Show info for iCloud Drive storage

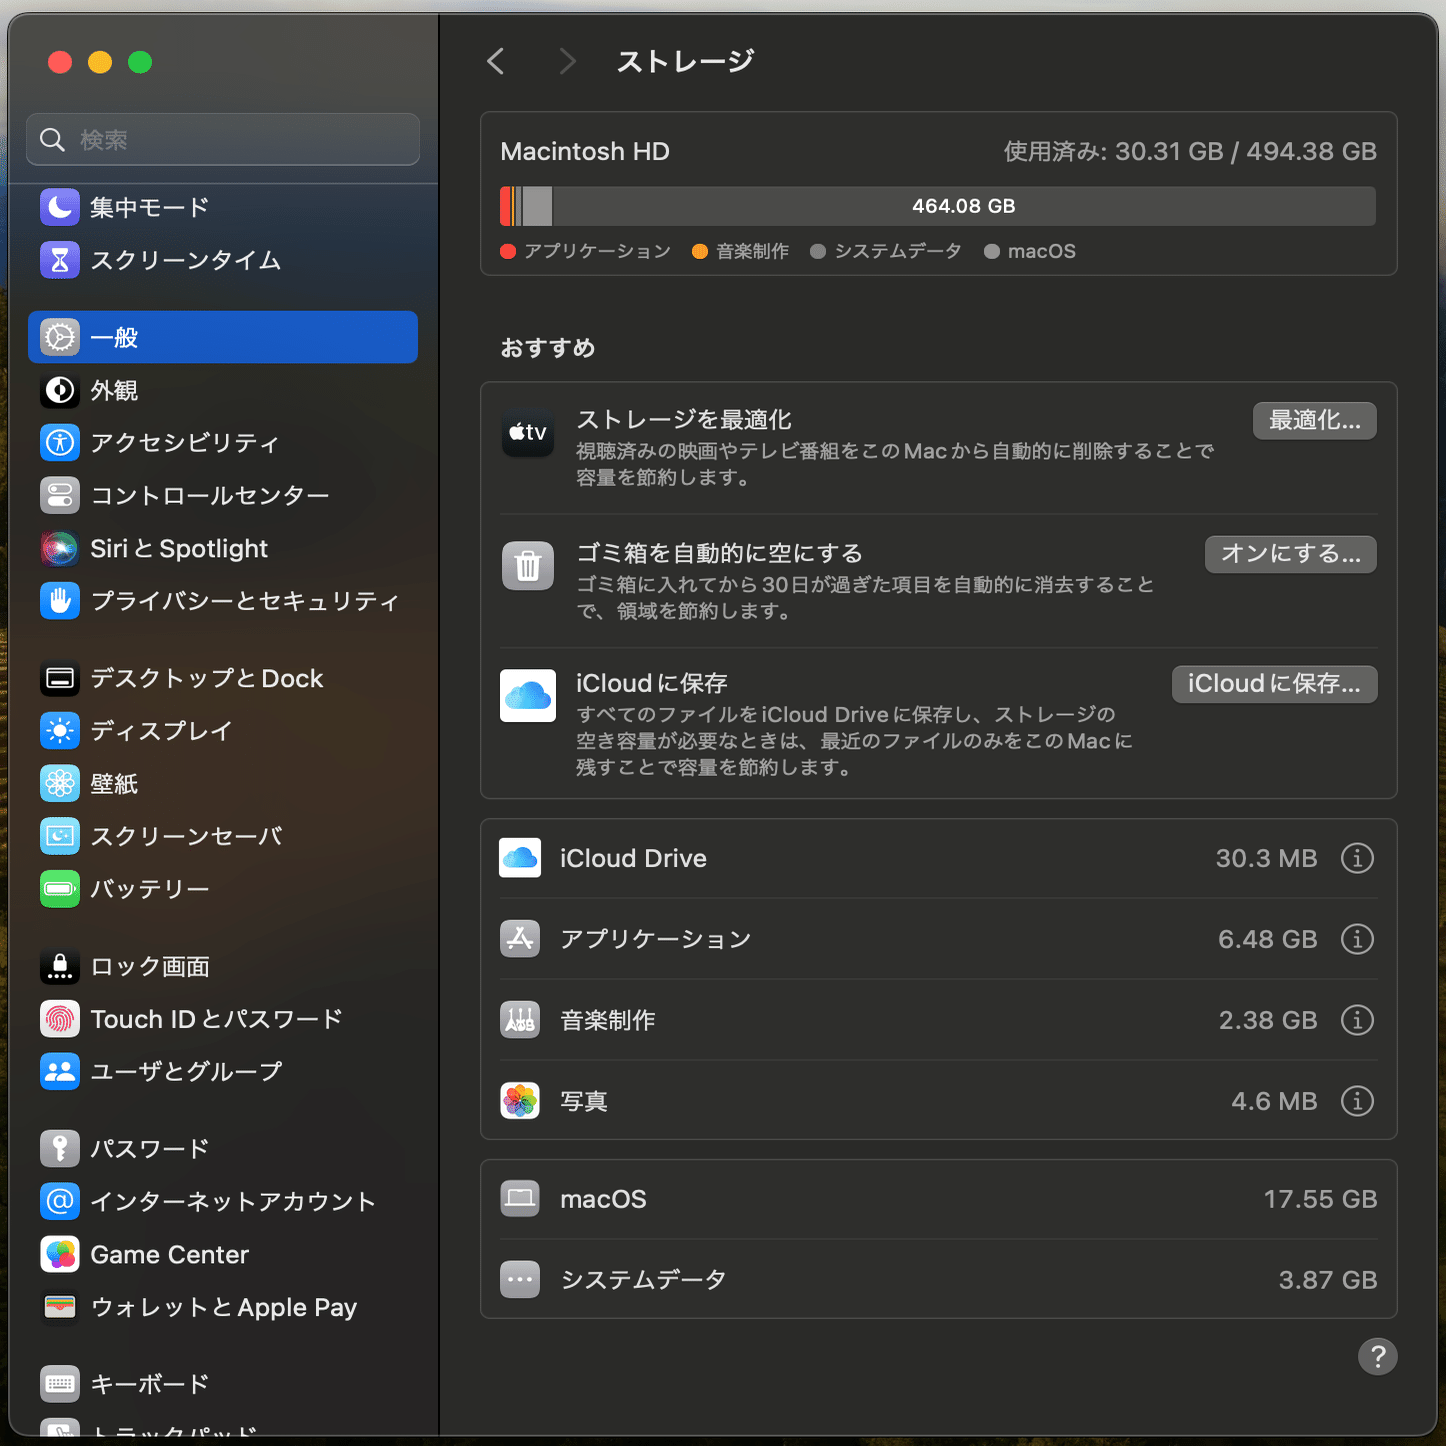(1357, 858)
